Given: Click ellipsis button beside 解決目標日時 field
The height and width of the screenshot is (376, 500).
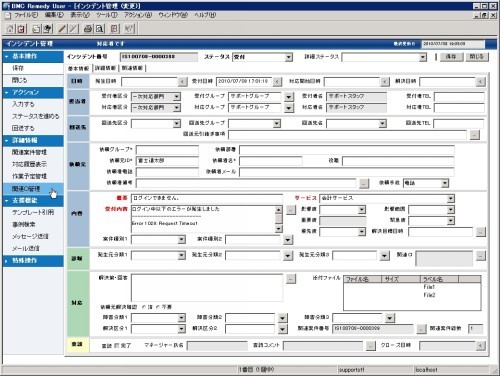Looking at the screenshot, I should click(480, 232).
